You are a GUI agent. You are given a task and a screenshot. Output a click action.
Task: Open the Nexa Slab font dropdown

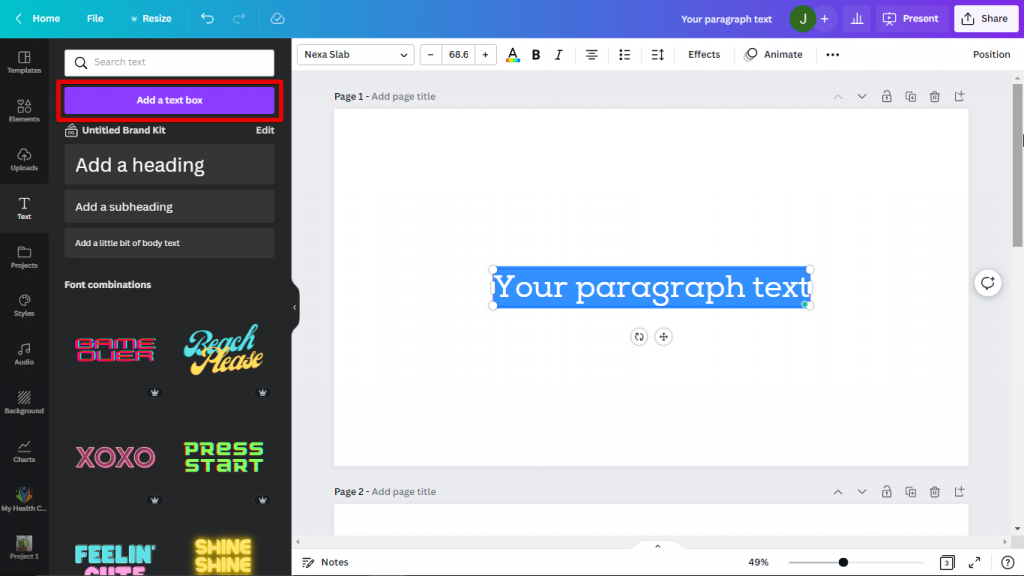coord(355,54)
